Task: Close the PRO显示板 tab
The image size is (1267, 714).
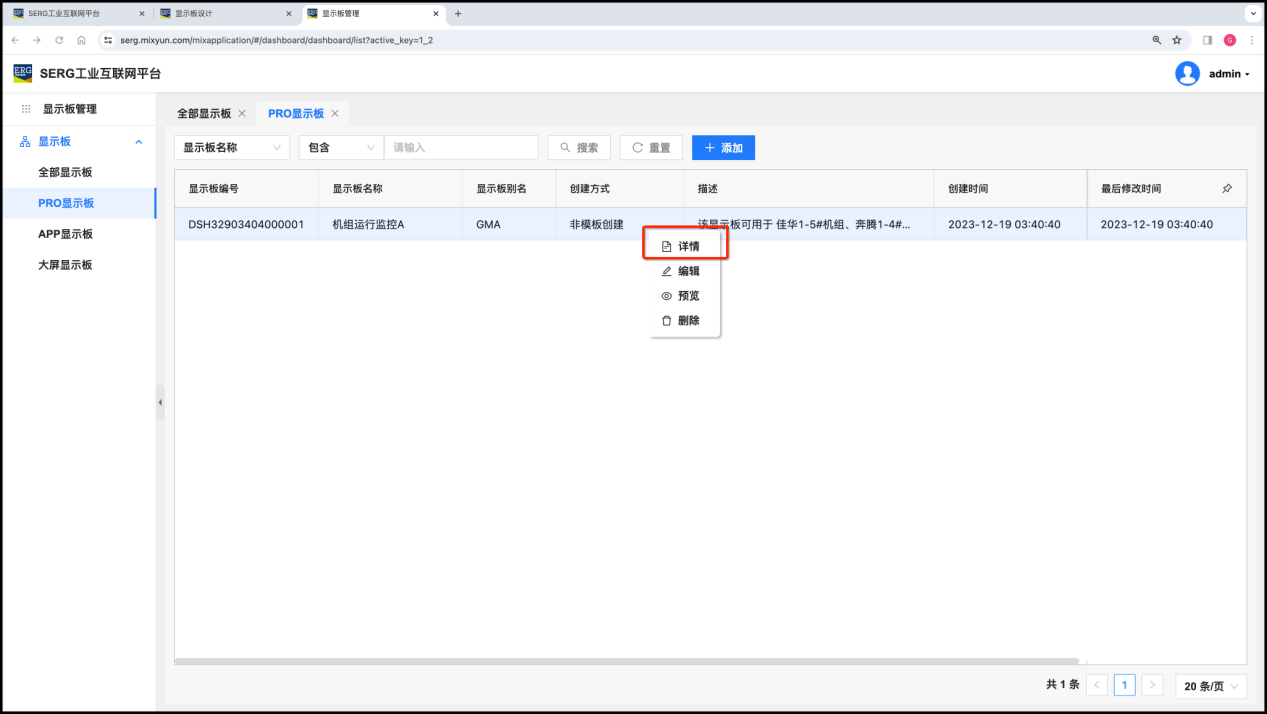Action: [335, 114]
